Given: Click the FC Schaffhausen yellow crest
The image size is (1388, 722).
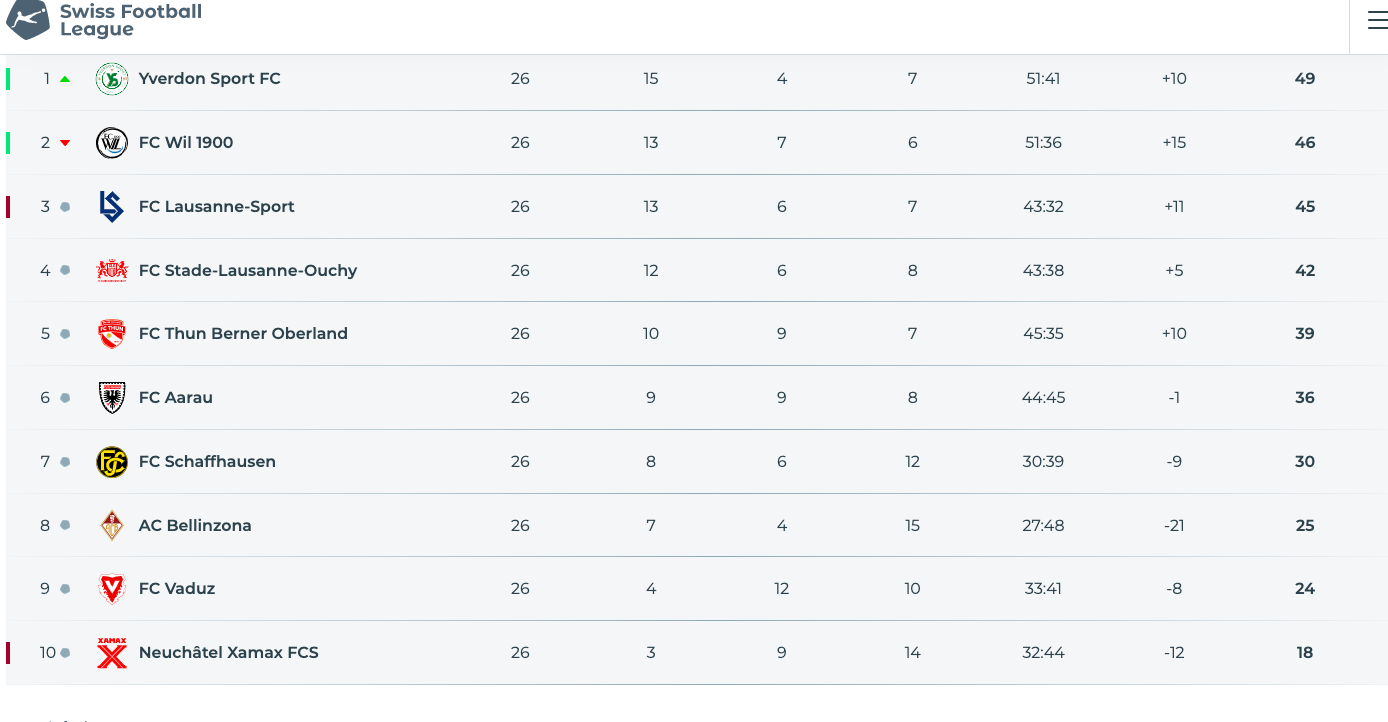Looking at the screenshot, I should [x=112, y=462].
